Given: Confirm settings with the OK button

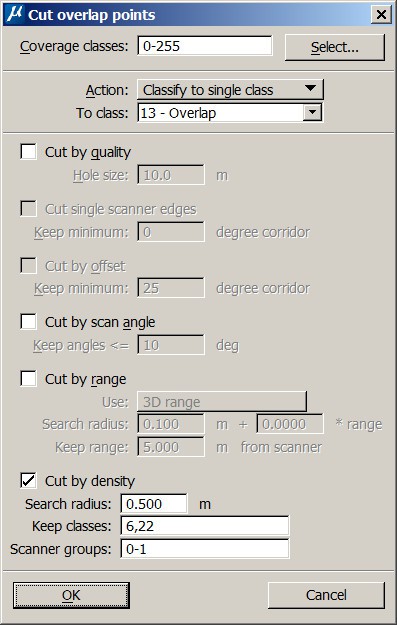Looking at the screenshot, I should [71, 595].
